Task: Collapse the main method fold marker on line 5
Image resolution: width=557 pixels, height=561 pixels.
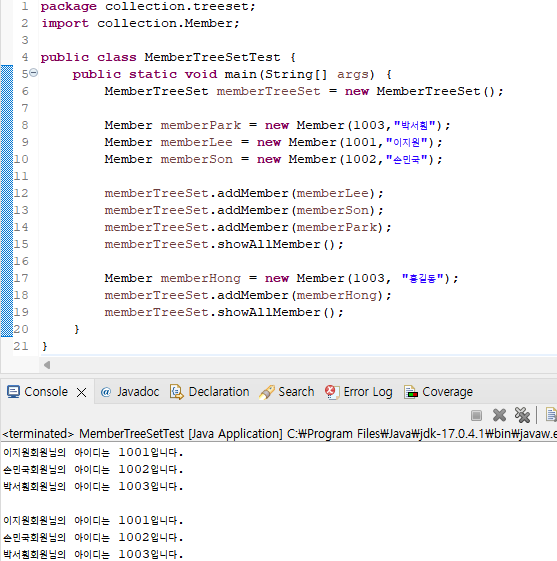Action: coord(33,73)
